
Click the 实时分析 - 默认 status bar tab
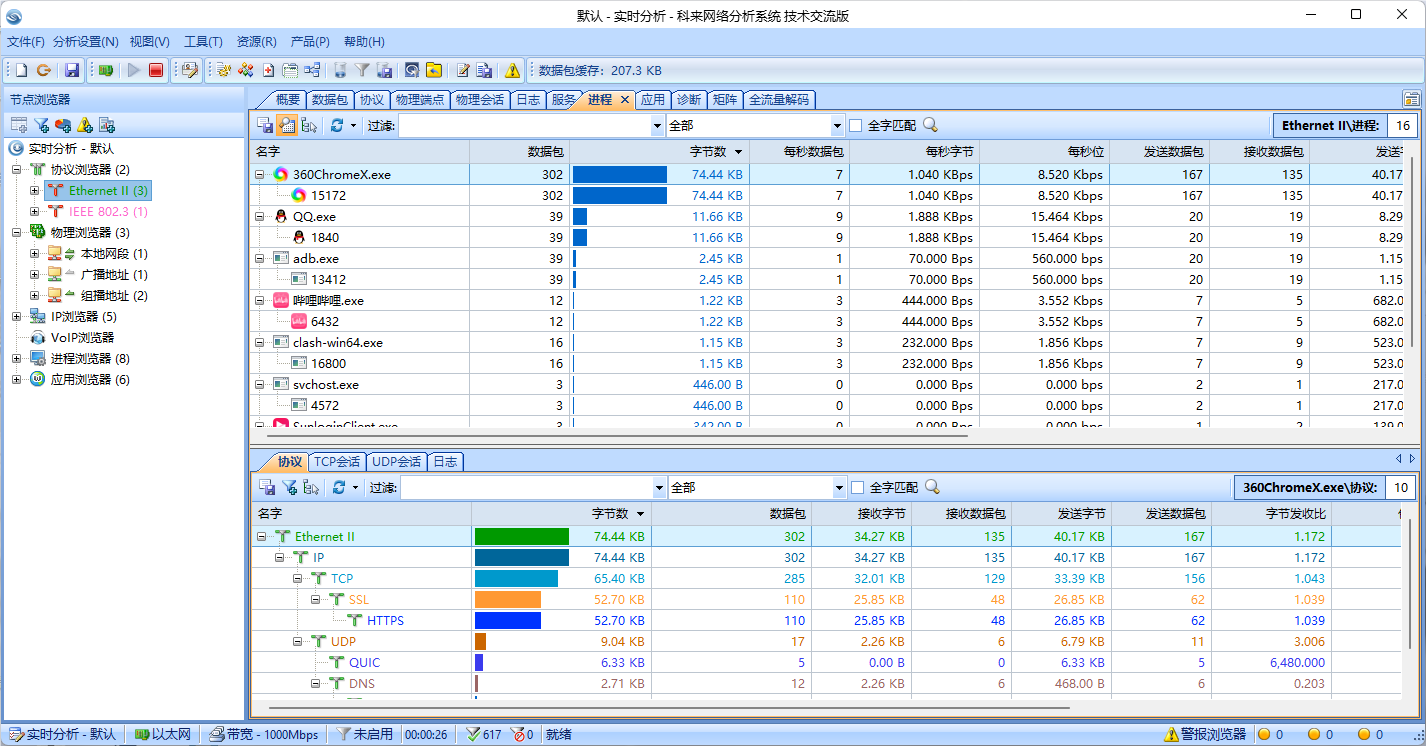pos(62,734)
